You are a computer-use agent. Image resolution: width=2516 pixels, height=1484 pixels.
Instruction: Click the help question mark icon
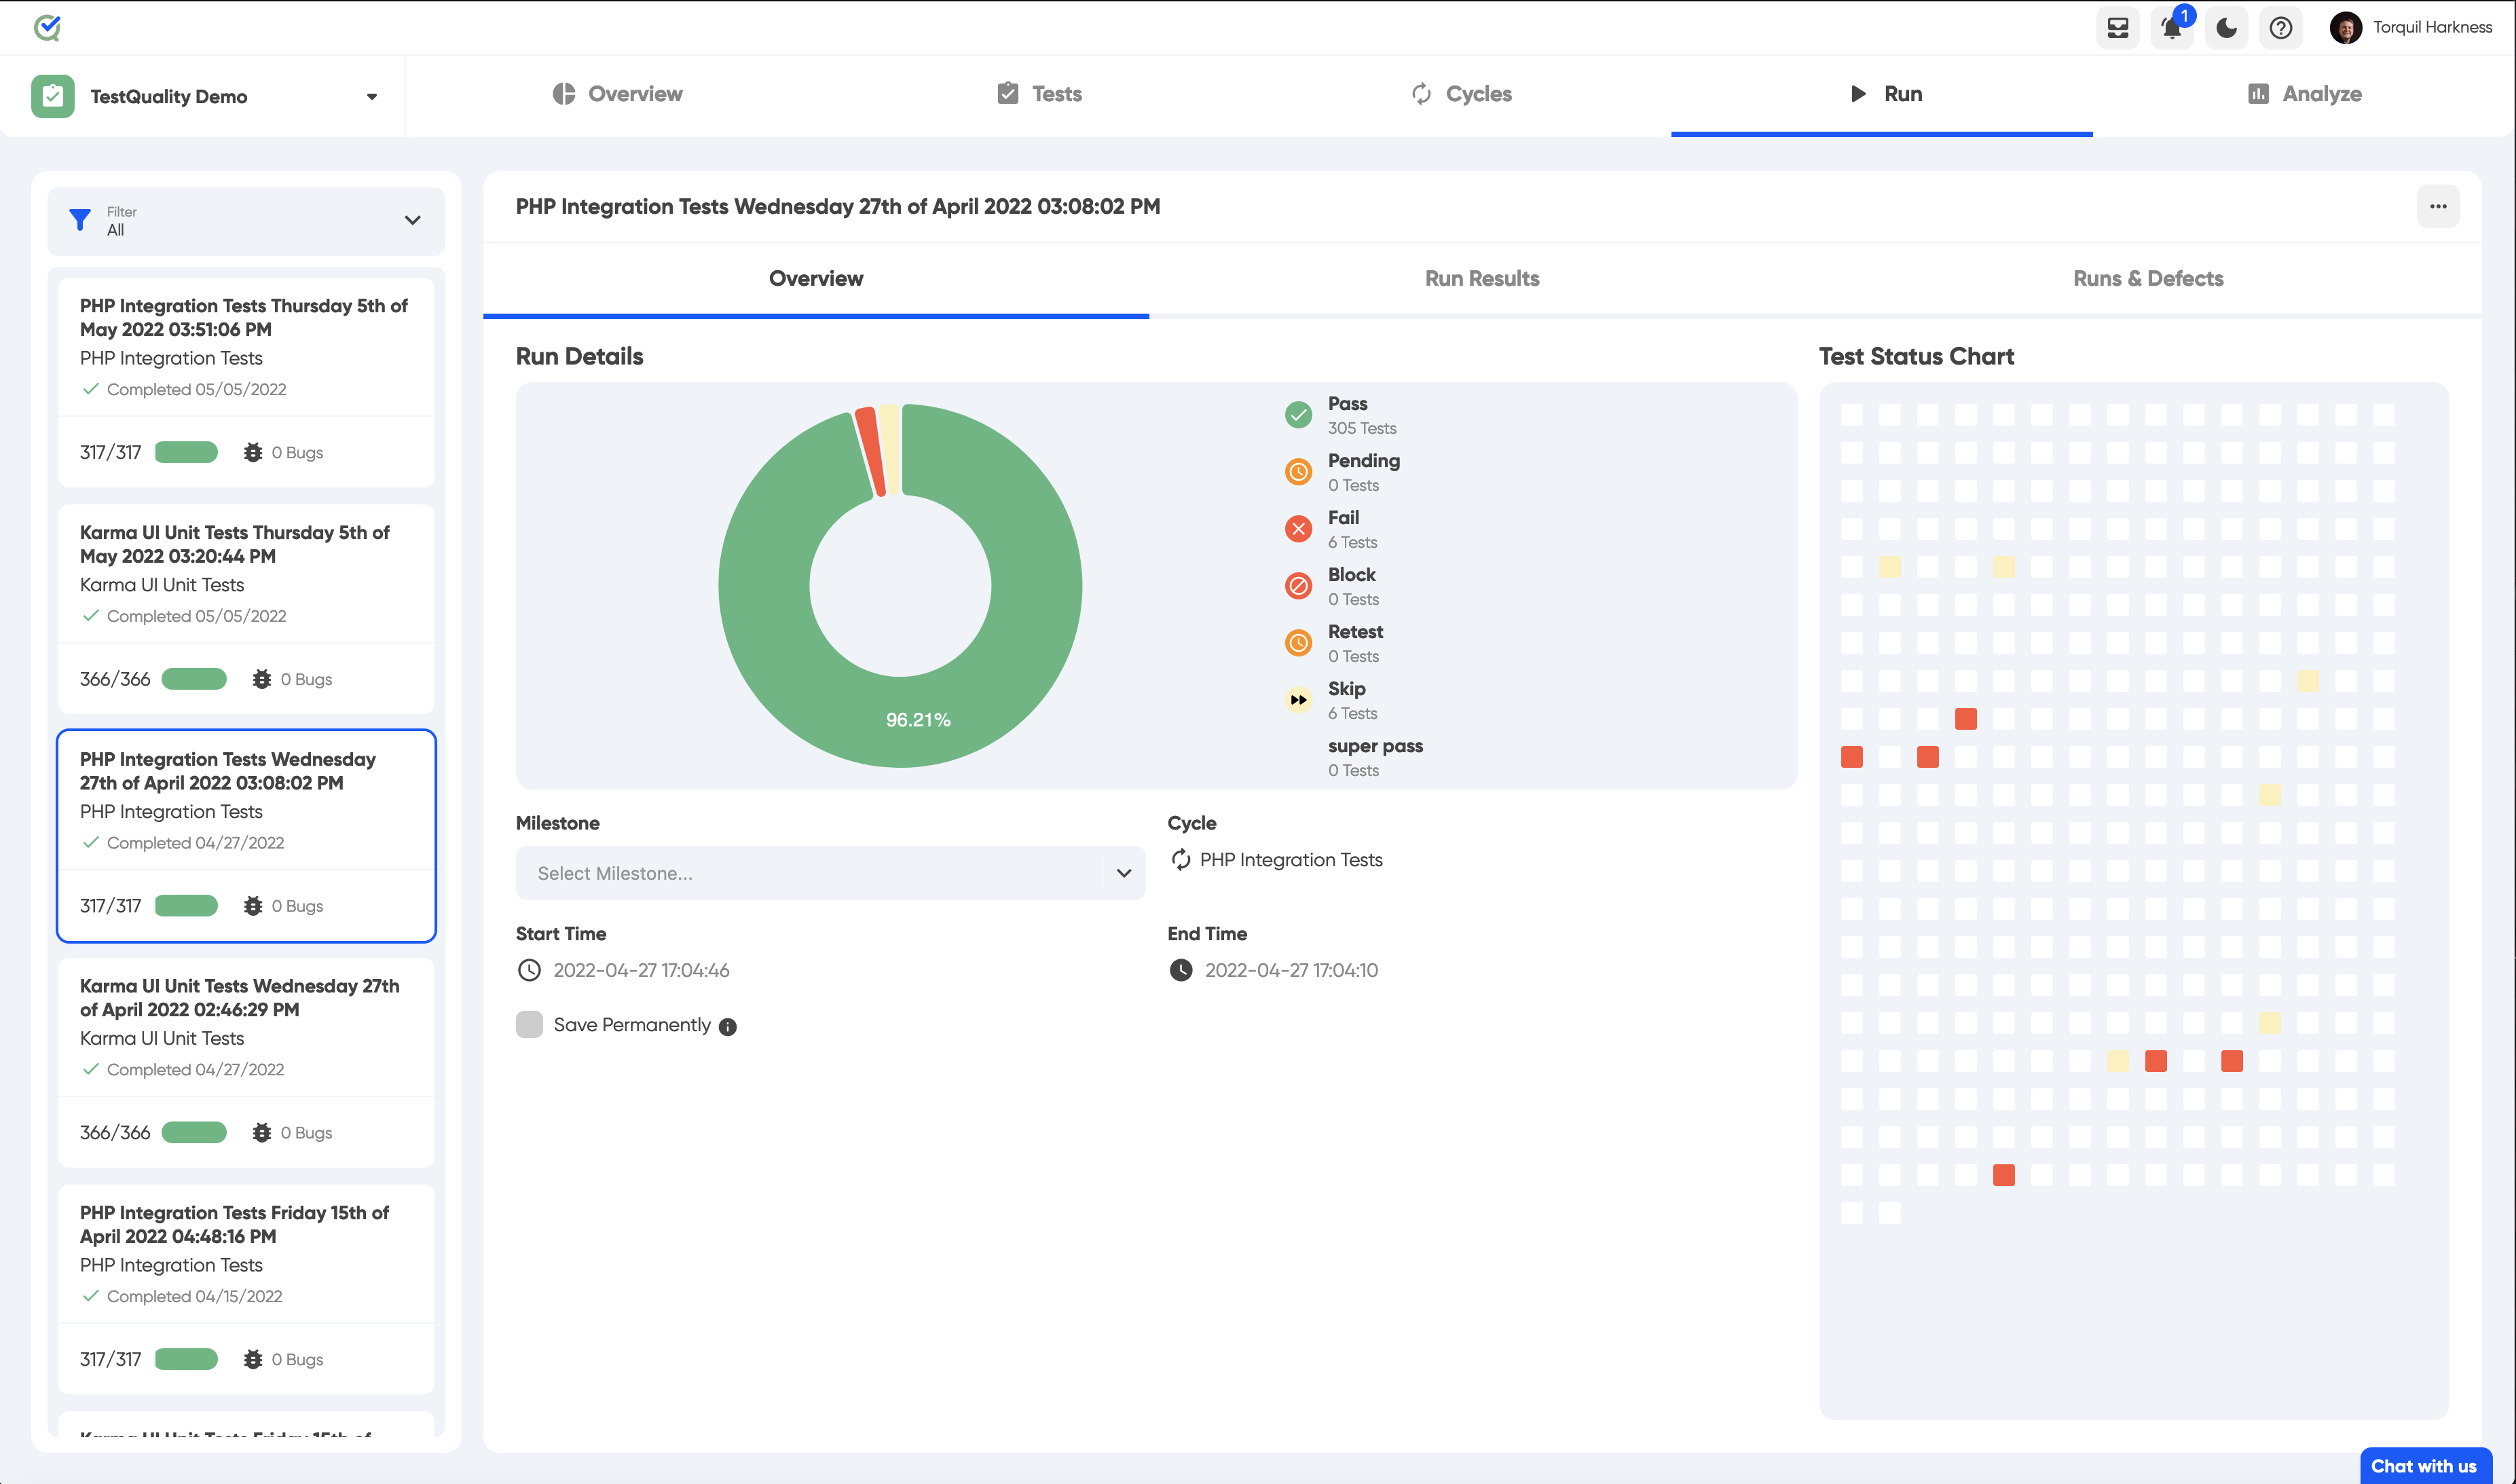point(2280,28)
